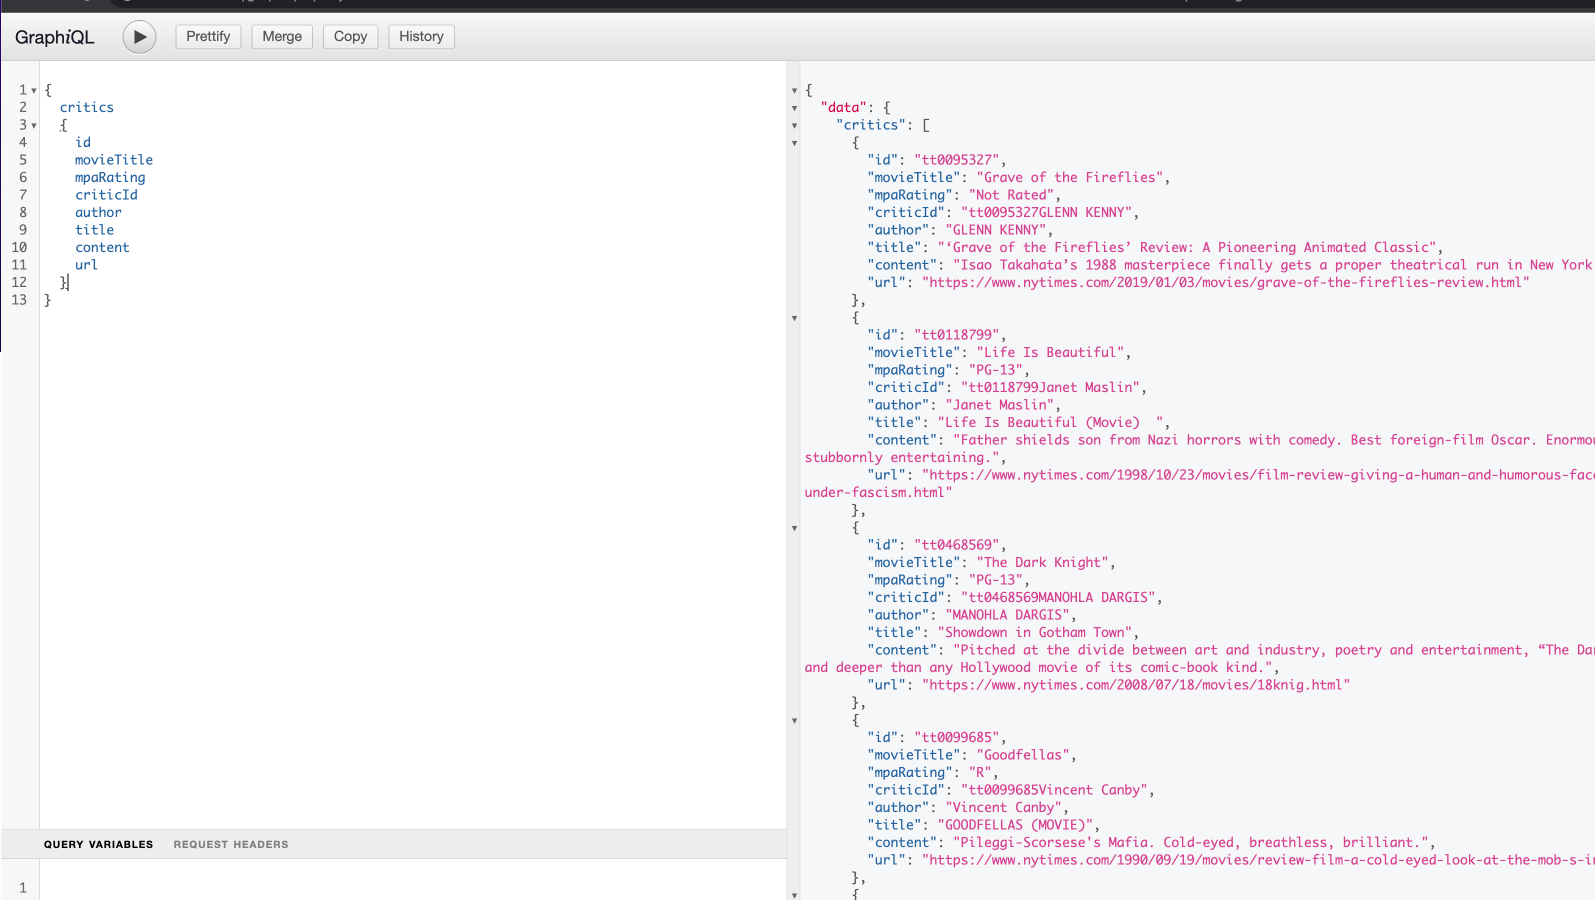
Task: Collapse the fold arrow on query line 1
Action: click(x=34, y=91)
